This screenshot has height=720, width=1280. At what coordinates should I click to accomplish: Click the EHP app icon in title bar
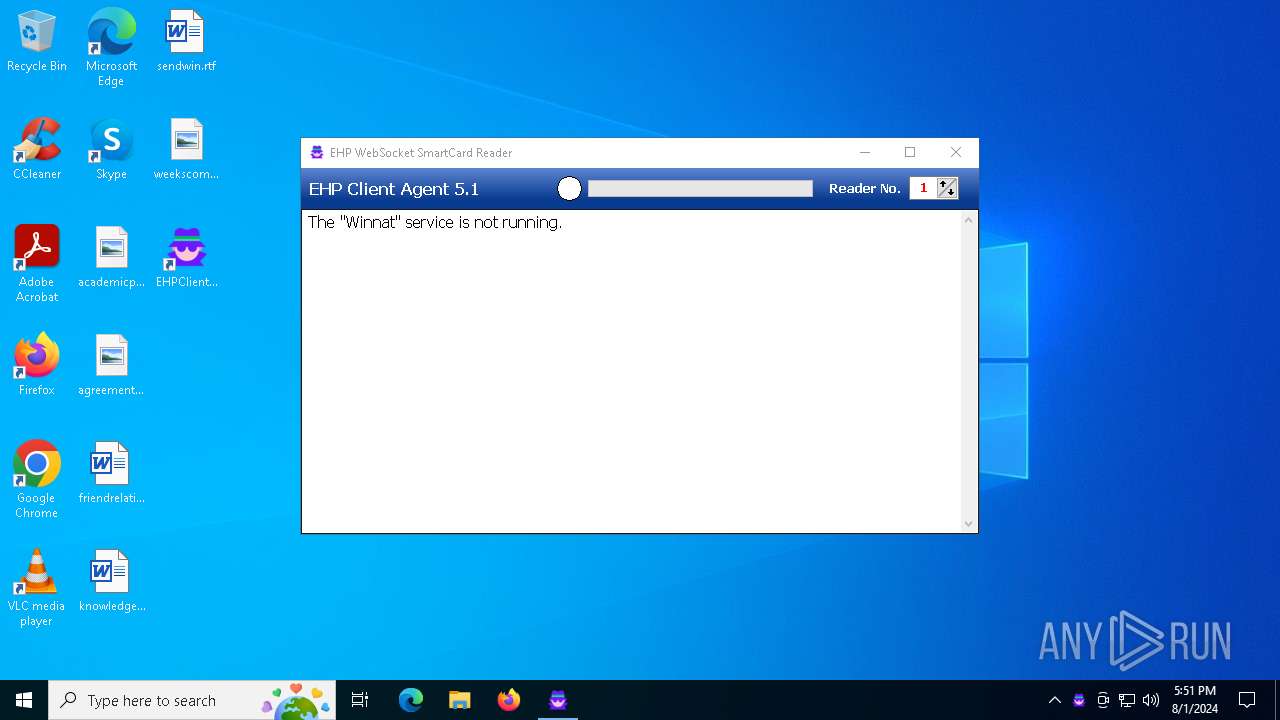tap(317, 153)
